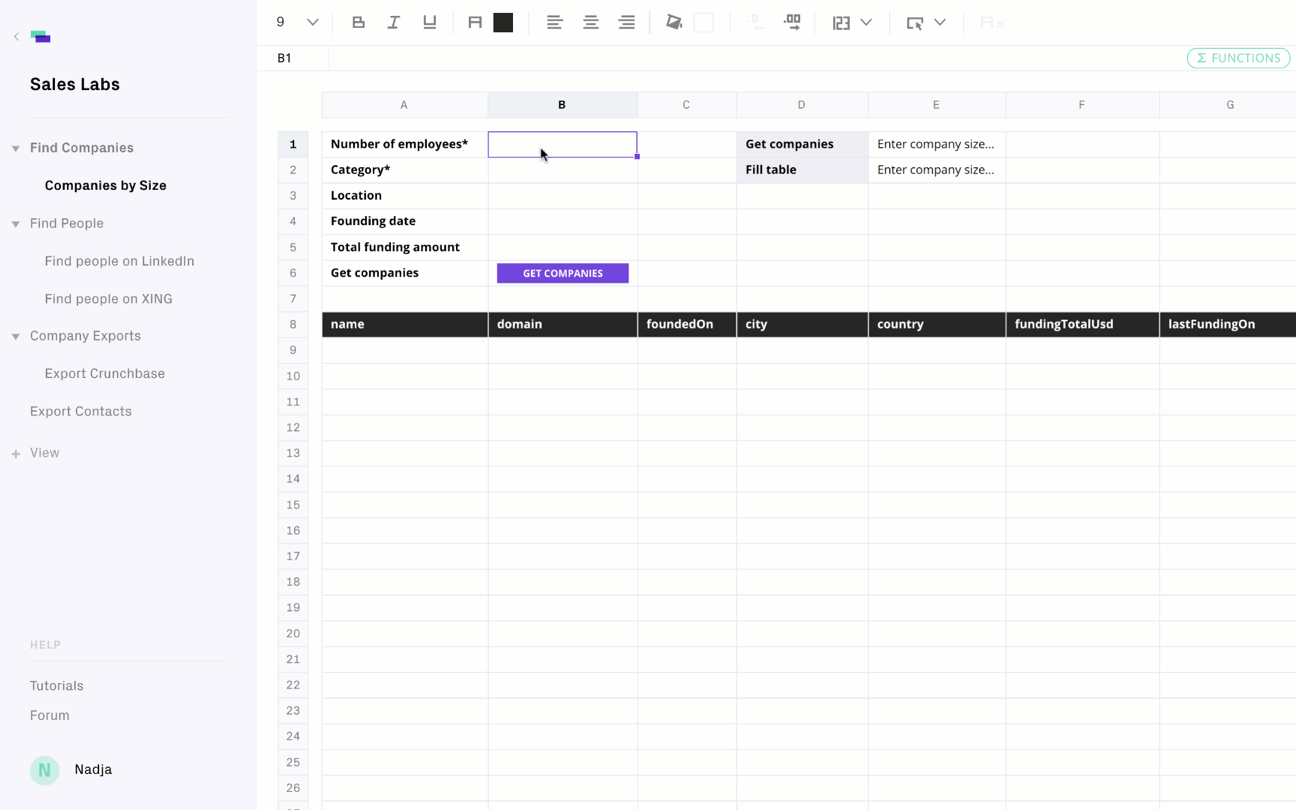Select row 8 header
Image resolution: width=1296 pixels, height=810 pixels.
tap(293, 324)
